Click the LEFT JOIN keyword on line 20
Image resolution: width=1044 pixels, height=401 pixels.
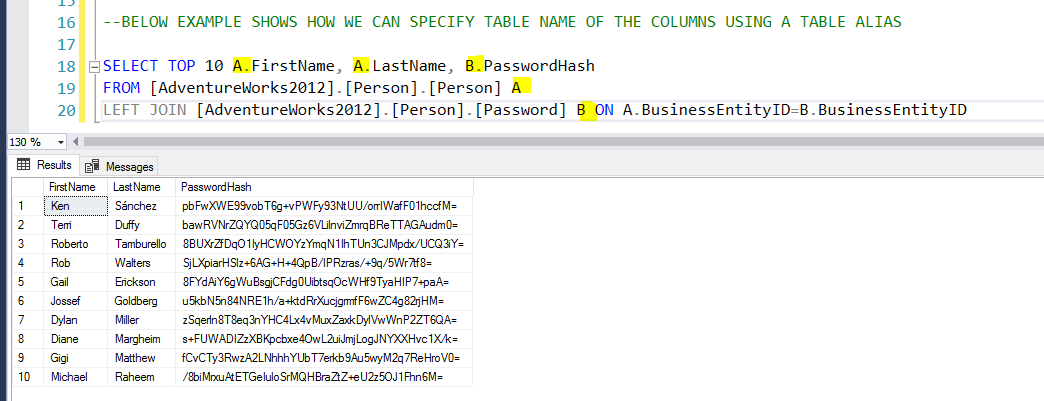[145, 110]
